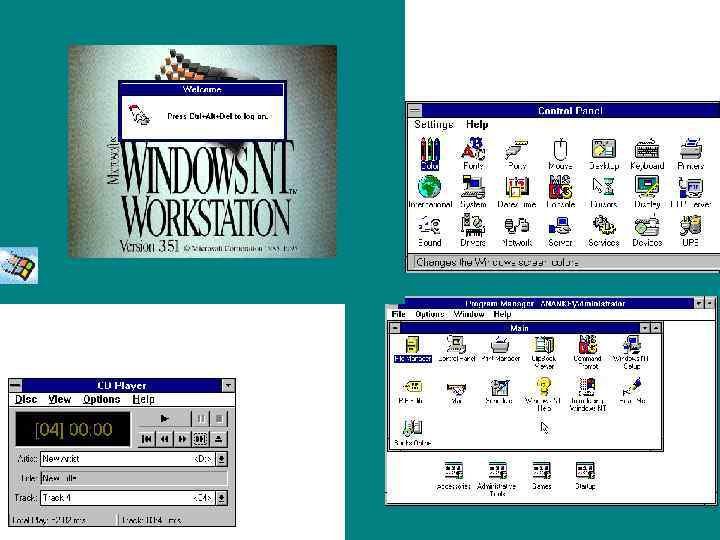The height and width of the screenshot is (540, 720).
Task: Open the Control Panel window control-menu box
Action: click(415, 110)
